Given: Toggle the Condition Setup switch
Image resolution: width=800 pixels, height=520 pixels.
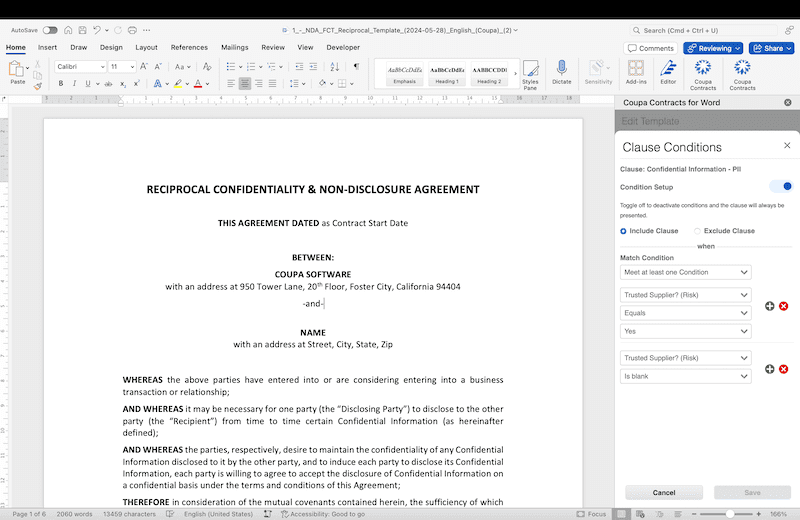Looking at the screenshot, I should tap(781, 186).
